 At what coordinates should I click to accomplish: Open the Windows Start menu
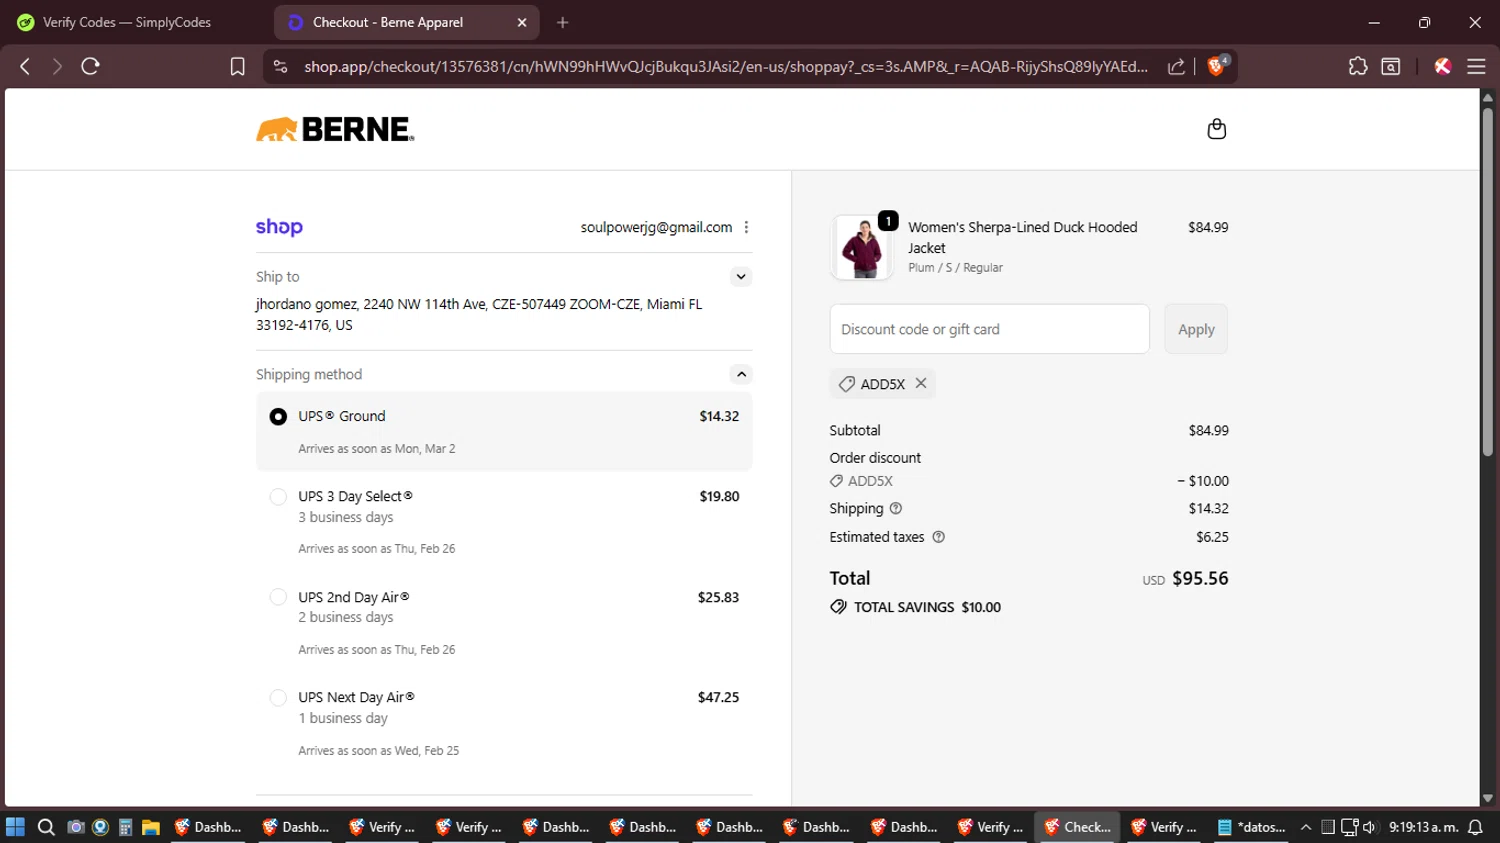15,827
